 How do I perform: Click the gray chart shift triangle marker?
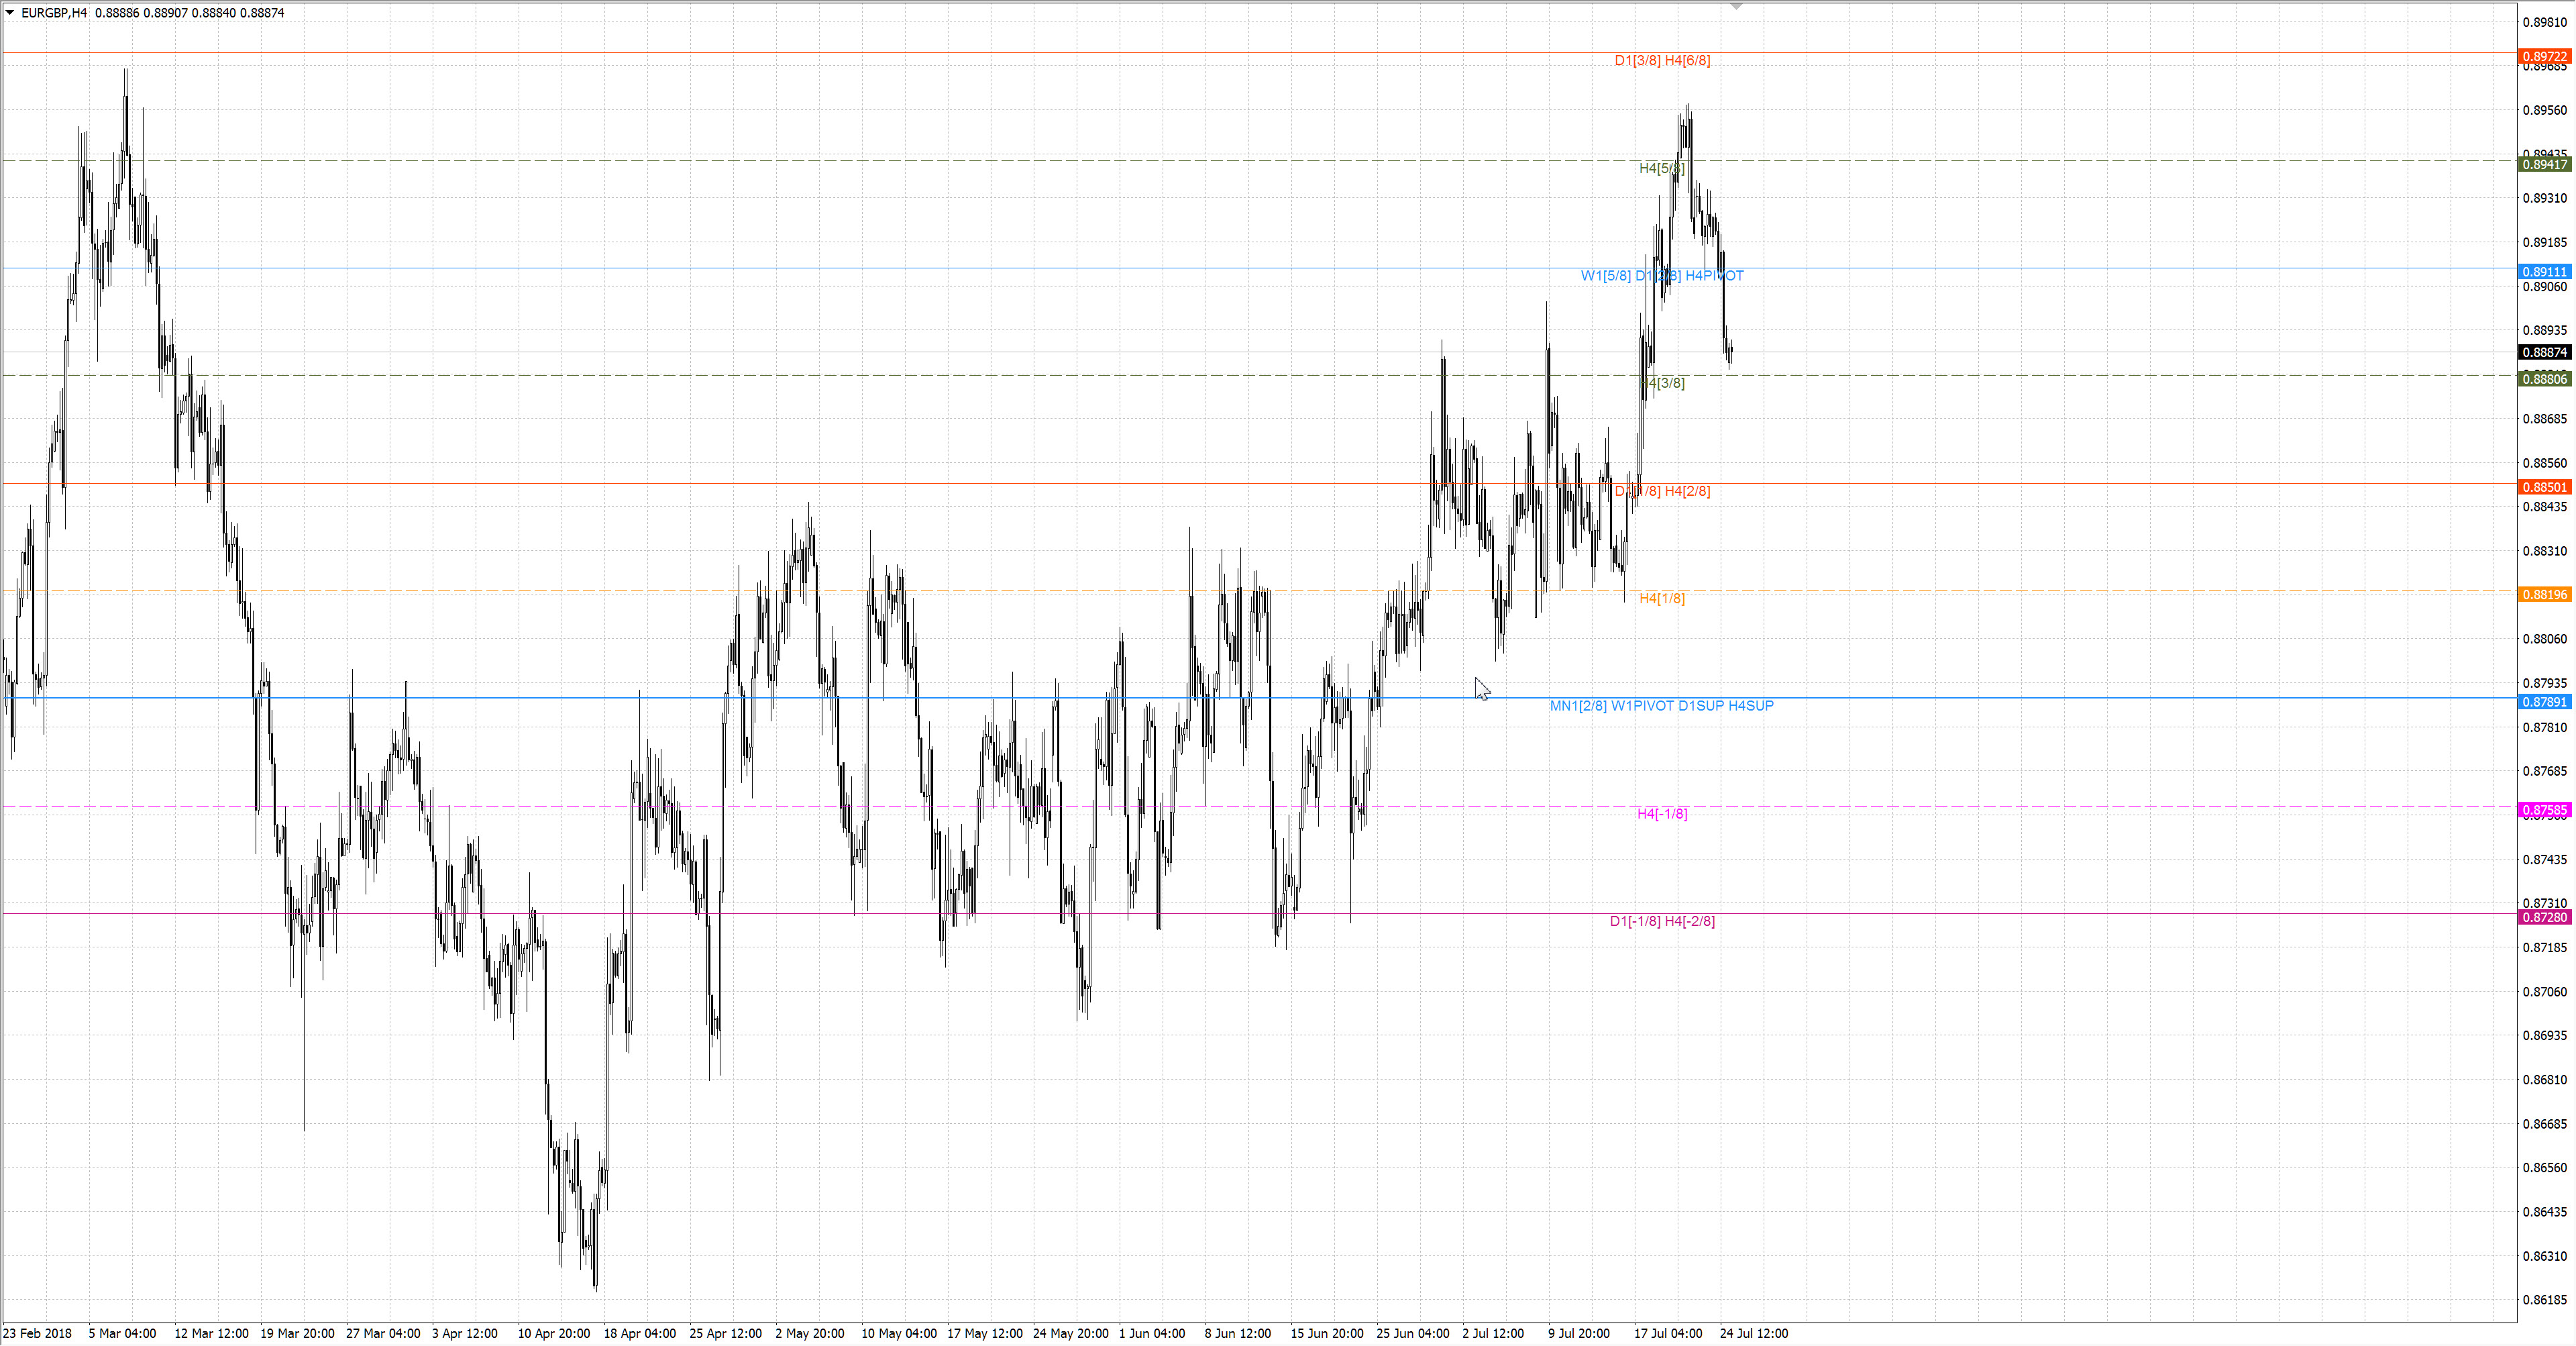point(1737,6)
